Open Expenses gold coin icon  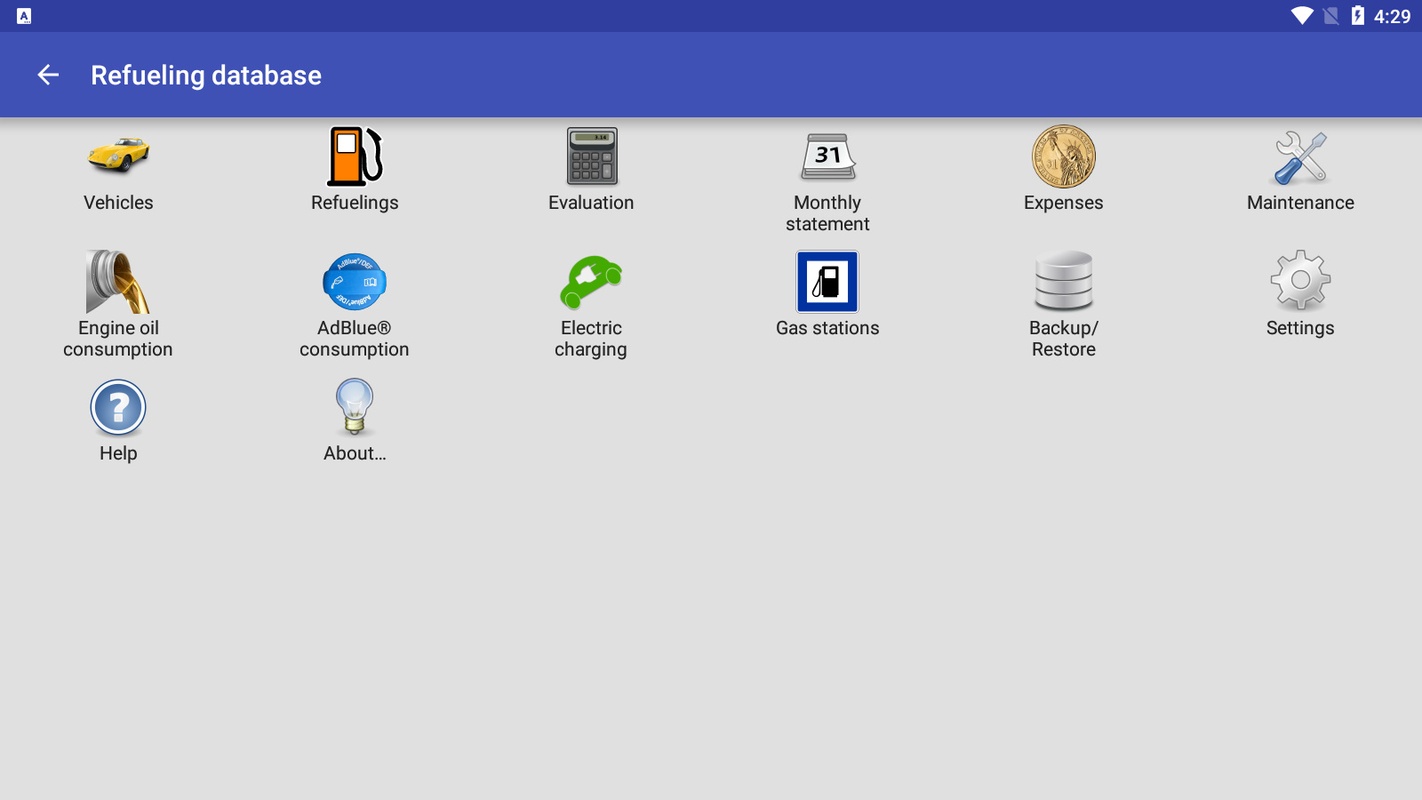1063,156
